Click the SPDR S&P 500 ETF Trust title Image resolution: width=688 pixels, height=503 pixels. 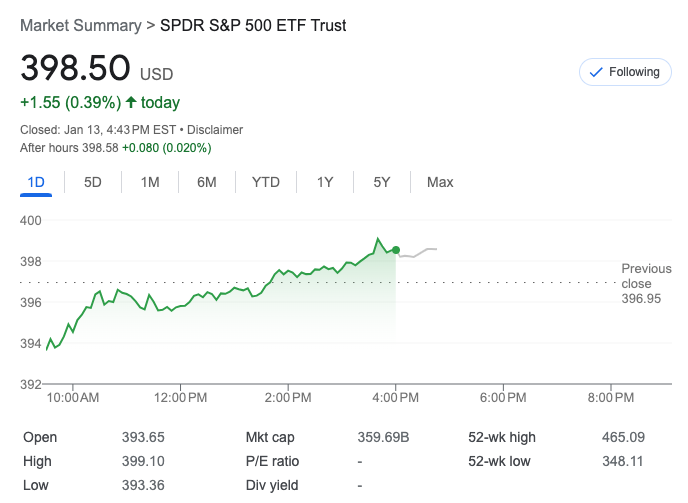(x=253, y=25)
